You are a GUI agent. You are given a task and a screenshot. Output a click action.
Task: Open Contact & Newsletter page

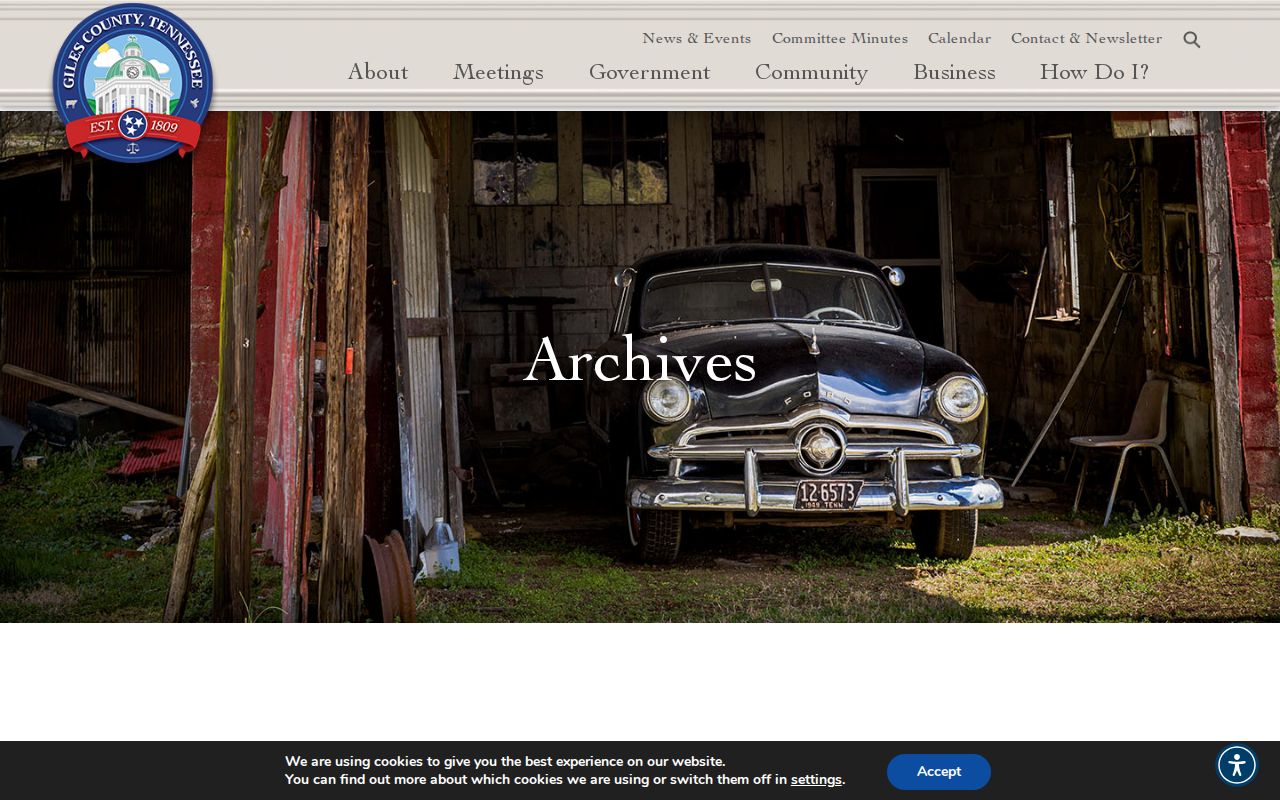1086,38
